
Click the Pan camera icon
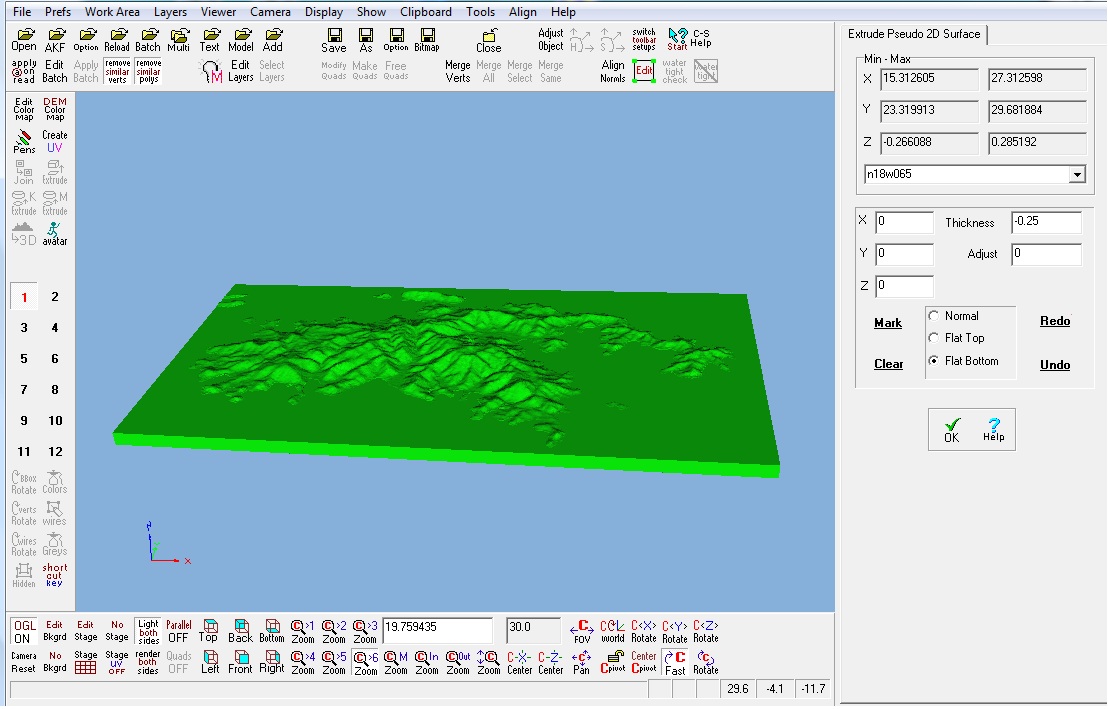click(581, 662)
